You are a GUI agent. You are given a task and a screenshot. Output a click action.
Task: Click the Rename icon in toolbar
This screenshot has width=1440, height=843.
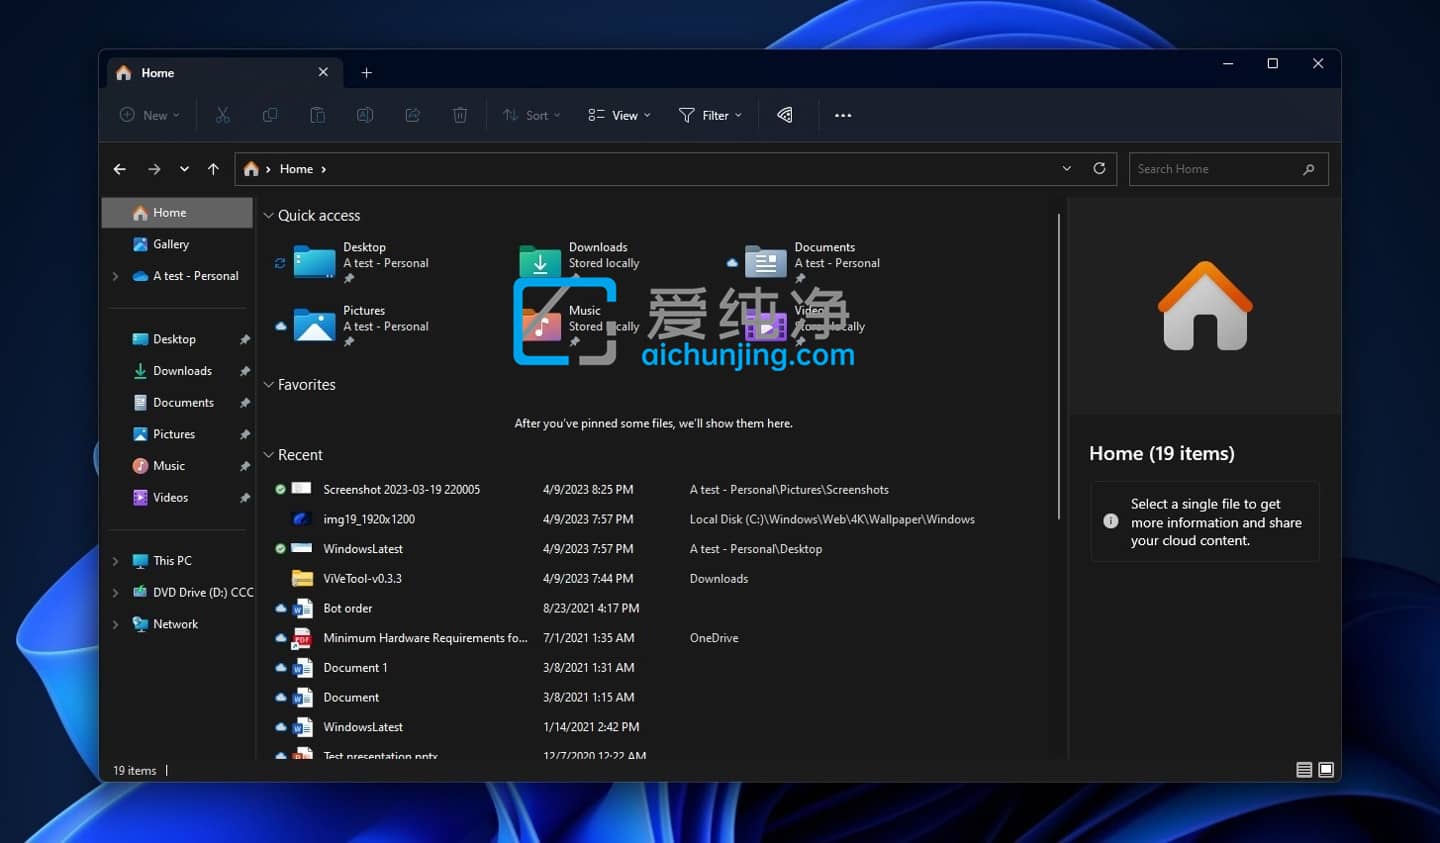click(365, 115)
